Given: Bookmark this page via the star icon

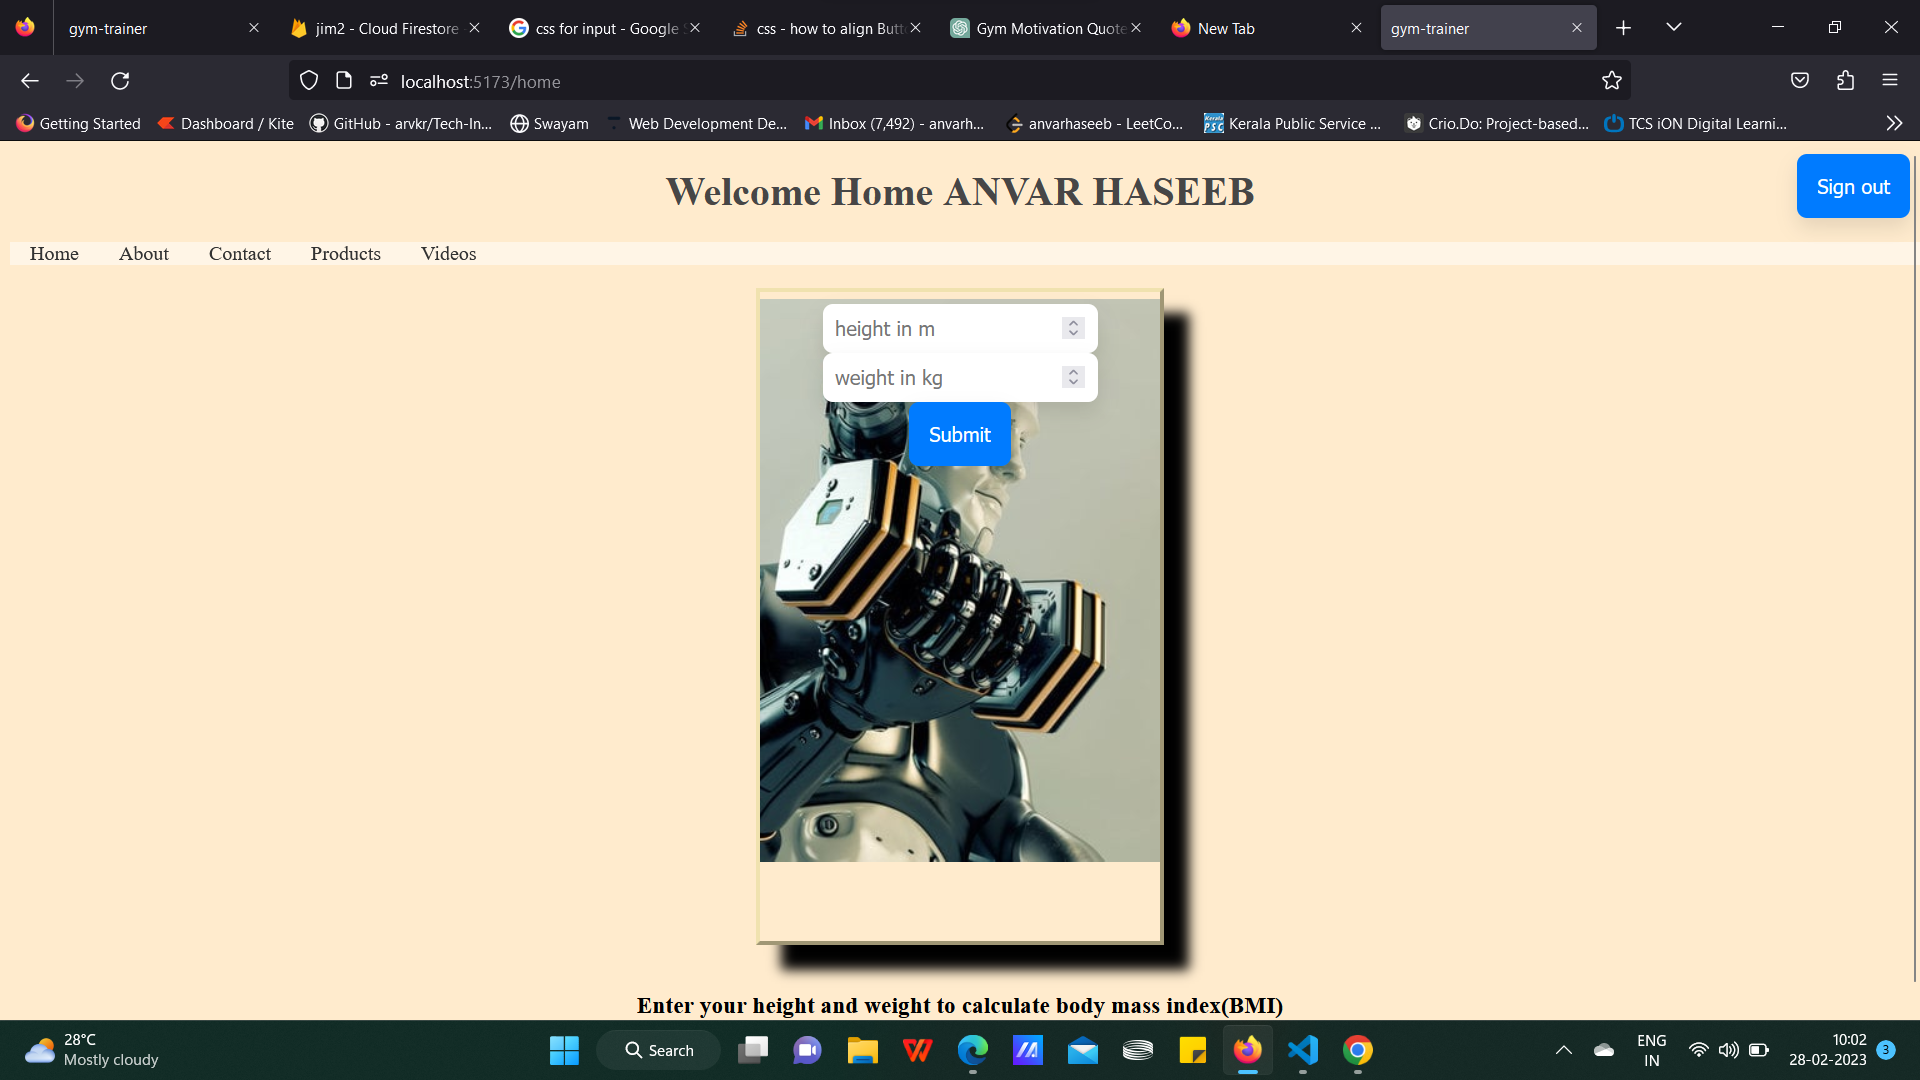Looking at the screenshot, I should [1611, 80].
